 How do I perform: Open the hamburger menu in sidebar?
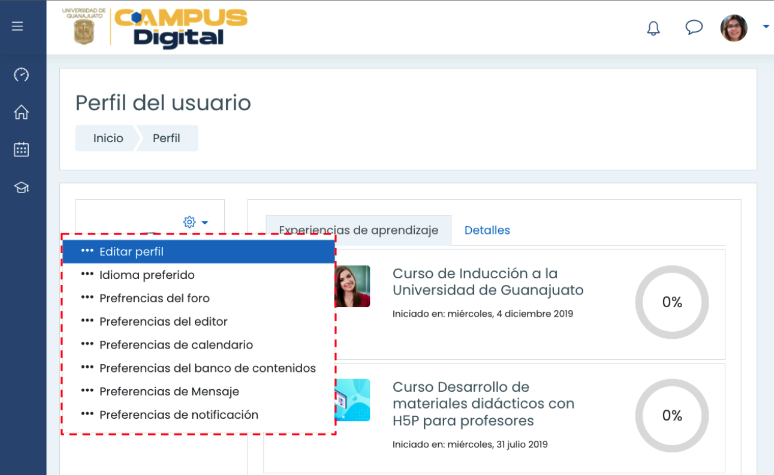click(x=17, y=26)
